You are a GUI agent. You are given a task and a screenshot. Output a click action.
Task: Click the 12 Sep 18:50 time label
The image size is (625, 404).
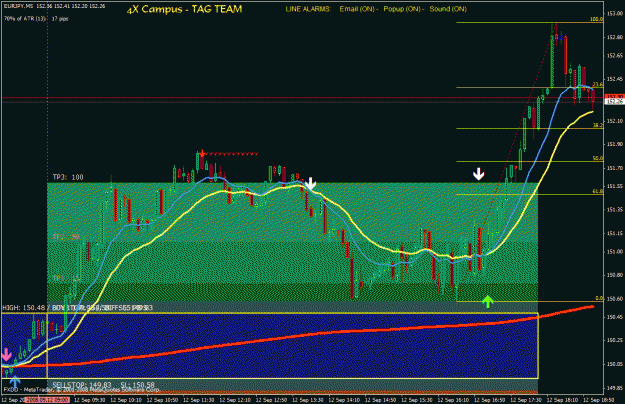click(x=598, y=400)
